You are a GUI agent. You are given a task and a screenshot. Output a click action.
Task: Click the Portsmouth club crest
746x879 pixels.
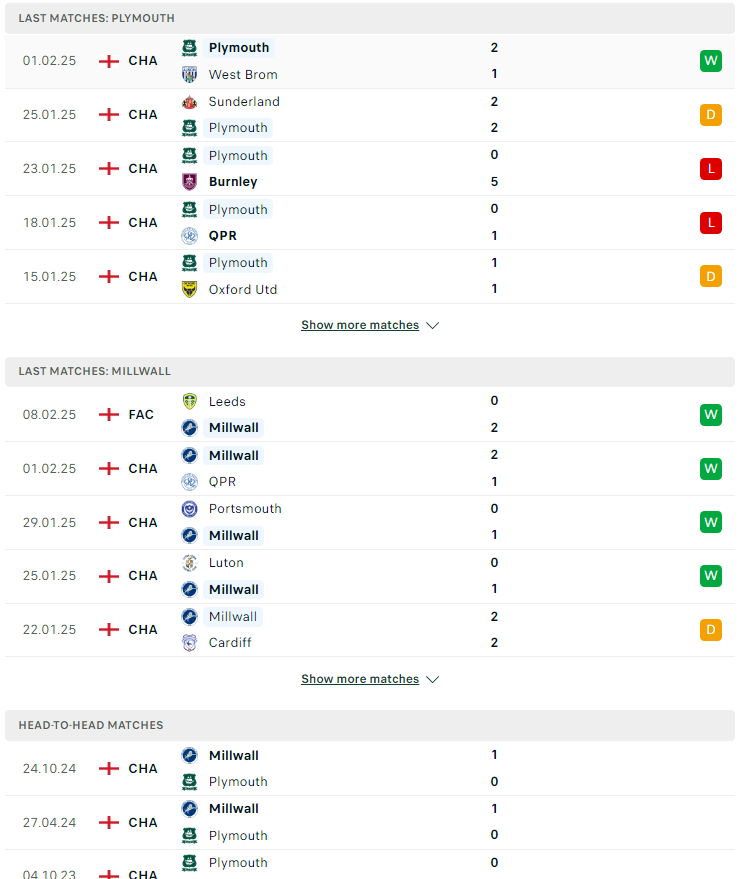(x=189, y=509)
